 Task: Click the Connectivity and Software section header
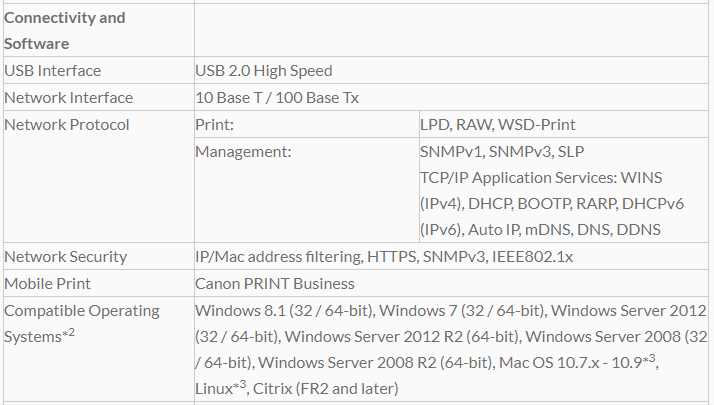click(x=65, y=31)
